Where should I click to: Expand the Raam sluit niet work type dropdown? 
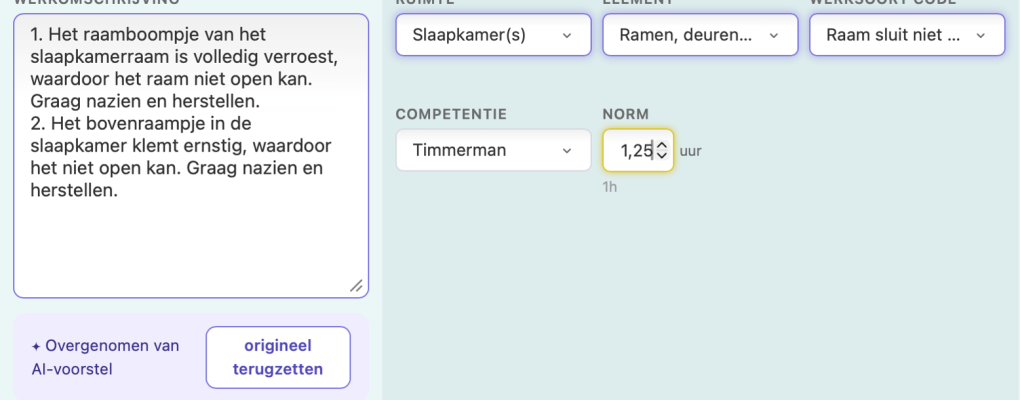(x=907, y=35)
